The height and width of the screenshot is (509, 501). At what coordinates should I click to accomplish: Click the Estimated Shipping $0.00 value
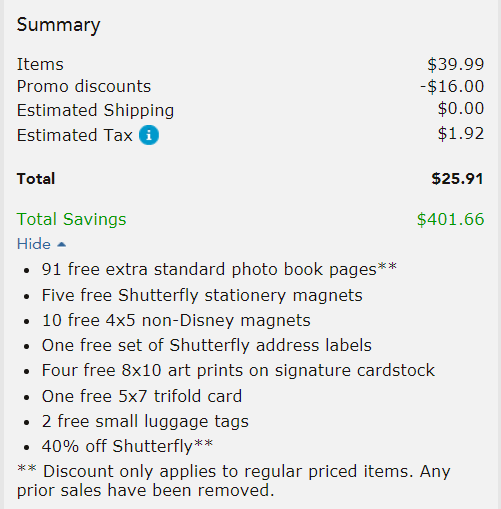[x=461, y=109]
